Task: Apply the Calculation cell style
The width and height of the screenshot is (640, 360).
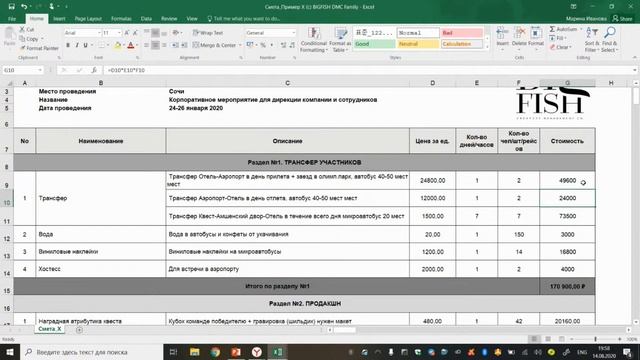Action: click(x=462, y=44)
